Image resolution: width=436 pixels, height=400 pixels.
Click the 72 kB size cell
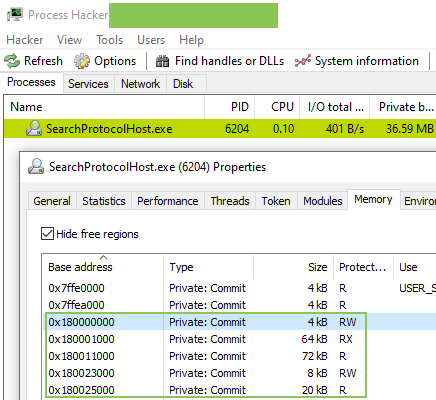(315, 356)
